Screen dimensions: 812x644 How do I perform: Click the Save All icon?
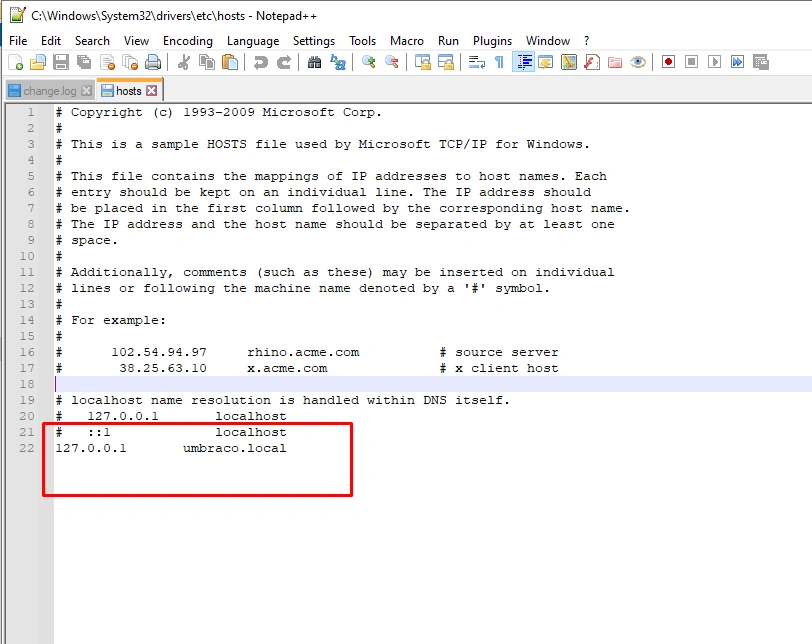(x=84, y=62)
